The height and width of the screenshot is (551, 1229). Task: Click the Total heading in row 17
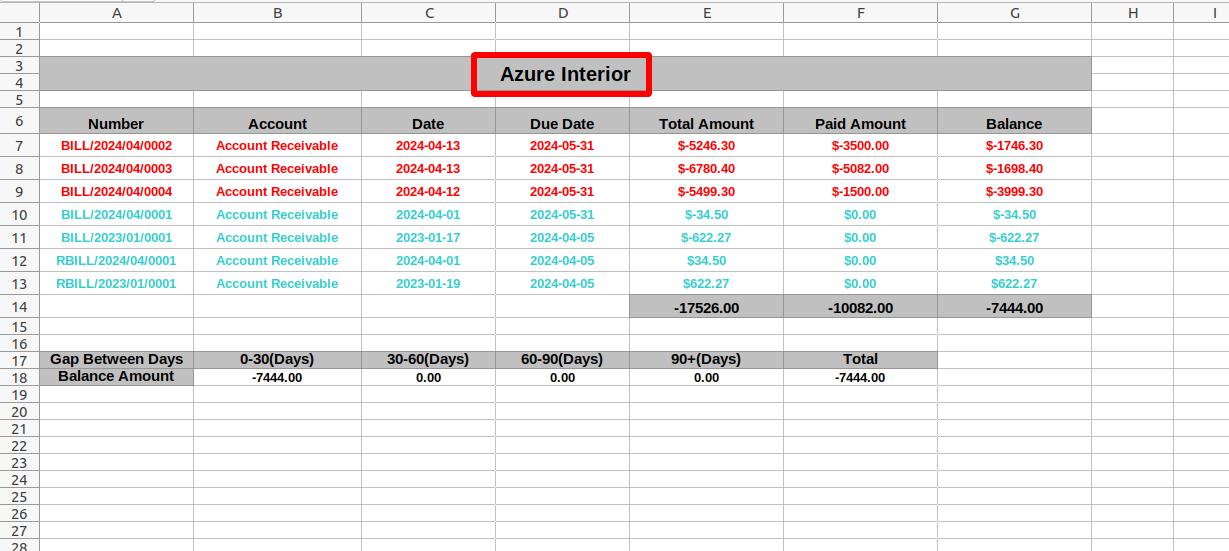click(860, 359)
